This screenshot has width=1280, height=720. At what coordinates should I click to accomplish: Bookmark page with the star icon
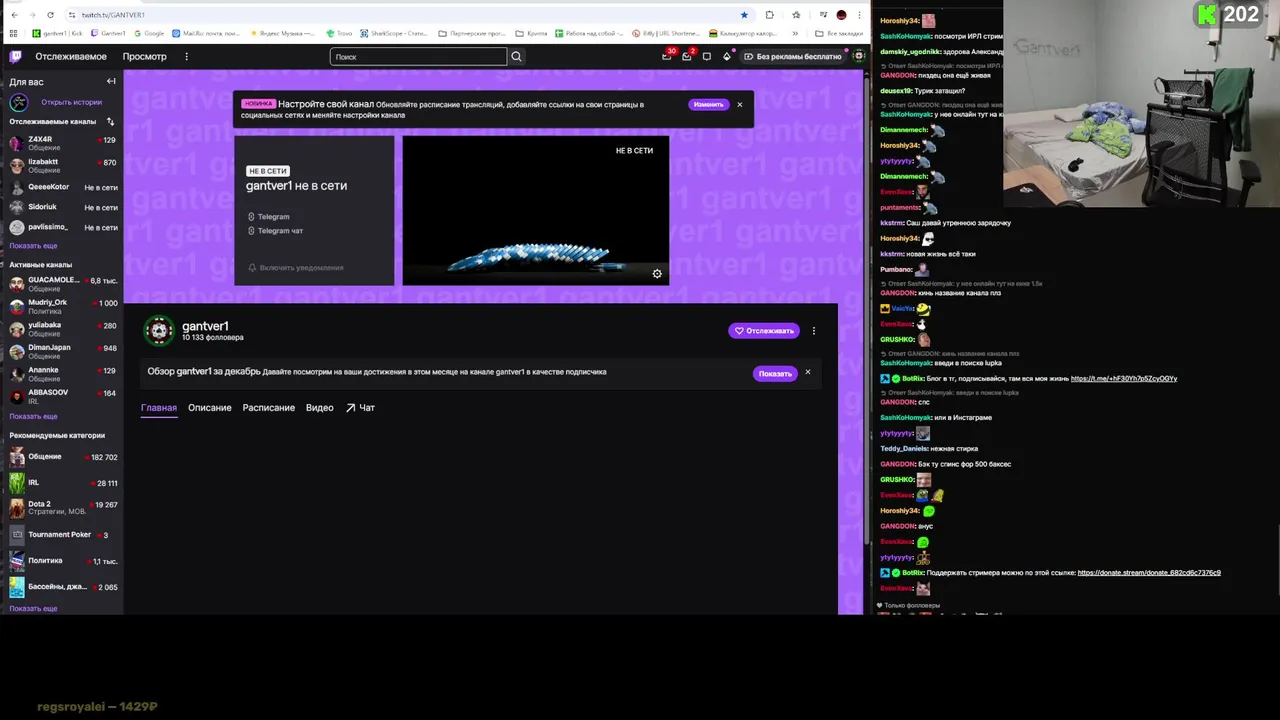(744, 15)
